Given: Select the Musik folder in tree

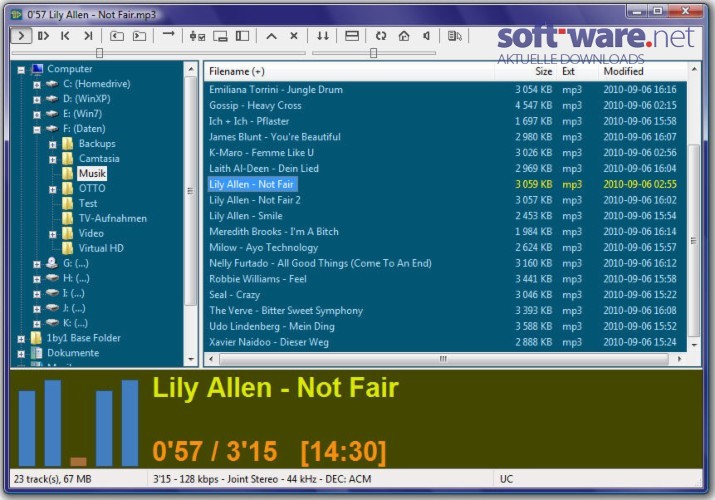Looking at the screenshot, I should 92,173.
